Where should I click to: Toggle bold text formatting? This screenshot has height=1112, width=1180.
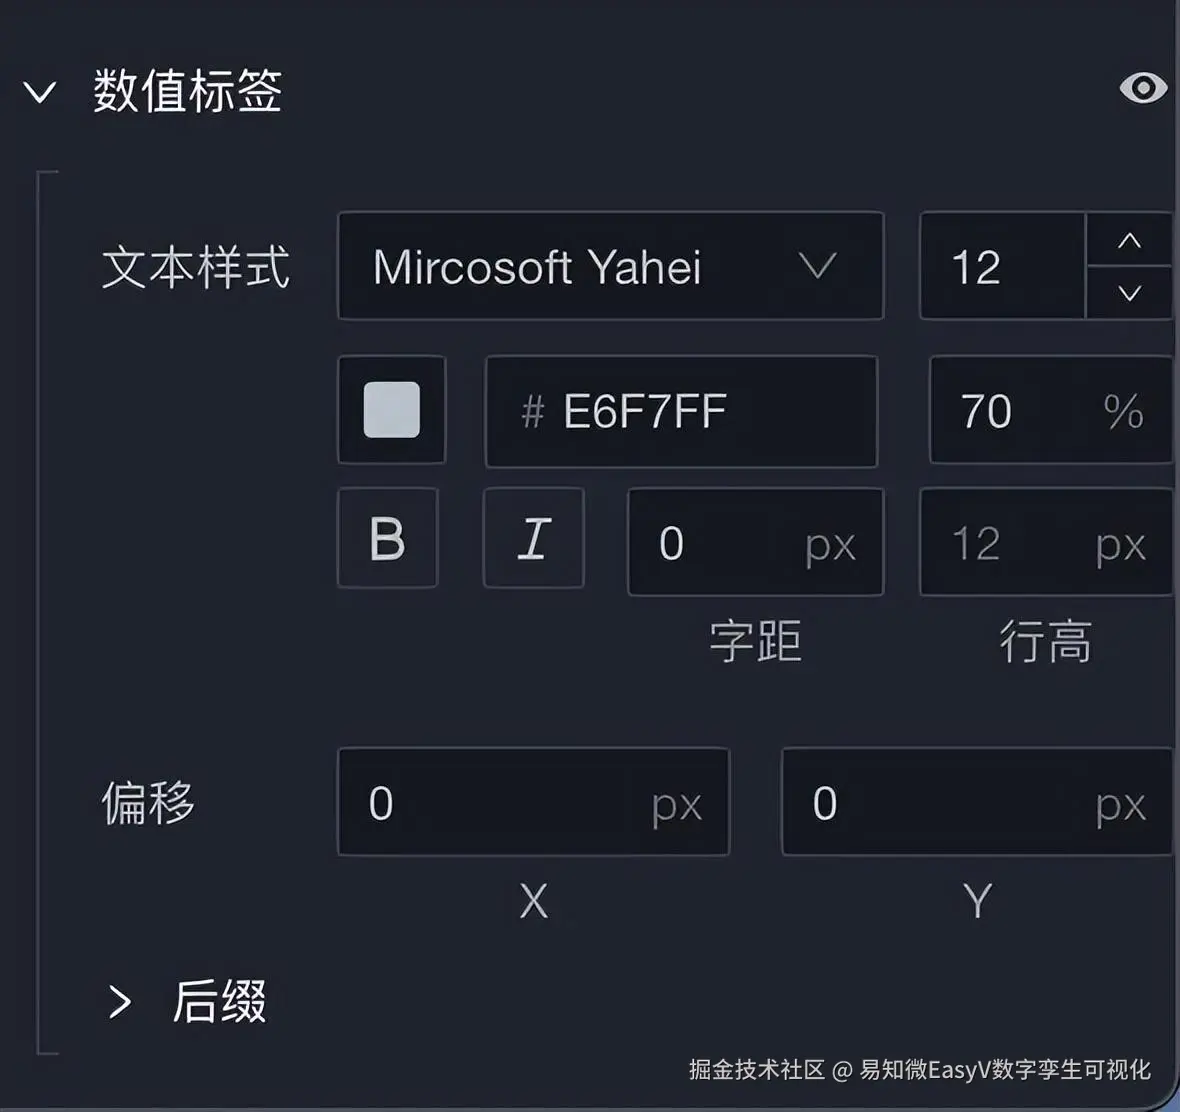click(388, 539)
